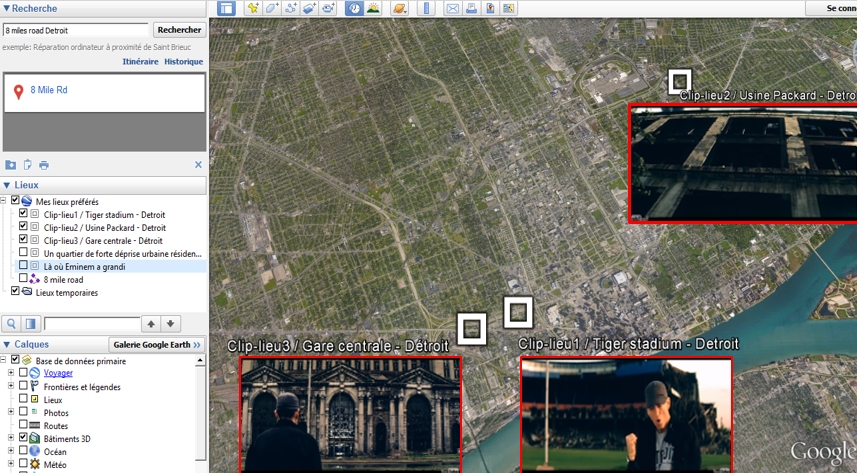Image resolution: width=857 pixels, height=473 pixels.
Task: Click the magnifier search icon in Lieux panel
Action: 11,324
